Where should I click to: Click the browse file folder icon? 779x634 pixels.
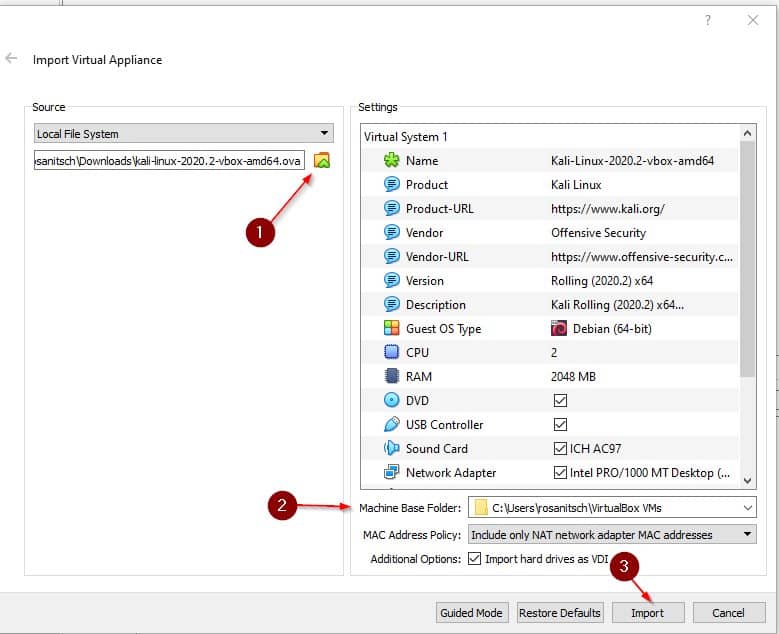tap(321, 160)
